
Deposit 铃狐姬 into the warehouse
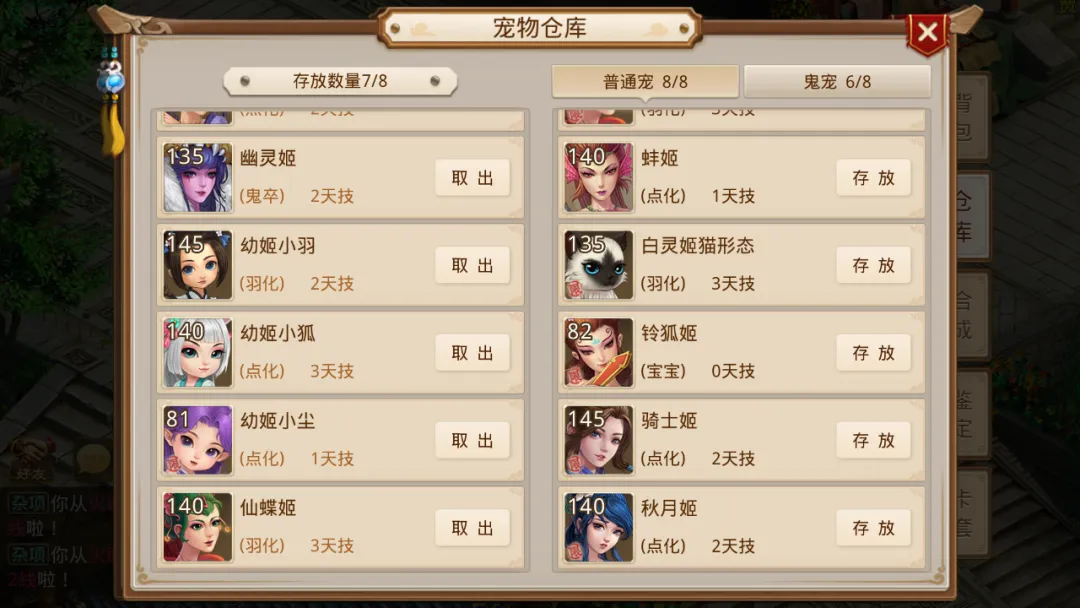point(873,353)
